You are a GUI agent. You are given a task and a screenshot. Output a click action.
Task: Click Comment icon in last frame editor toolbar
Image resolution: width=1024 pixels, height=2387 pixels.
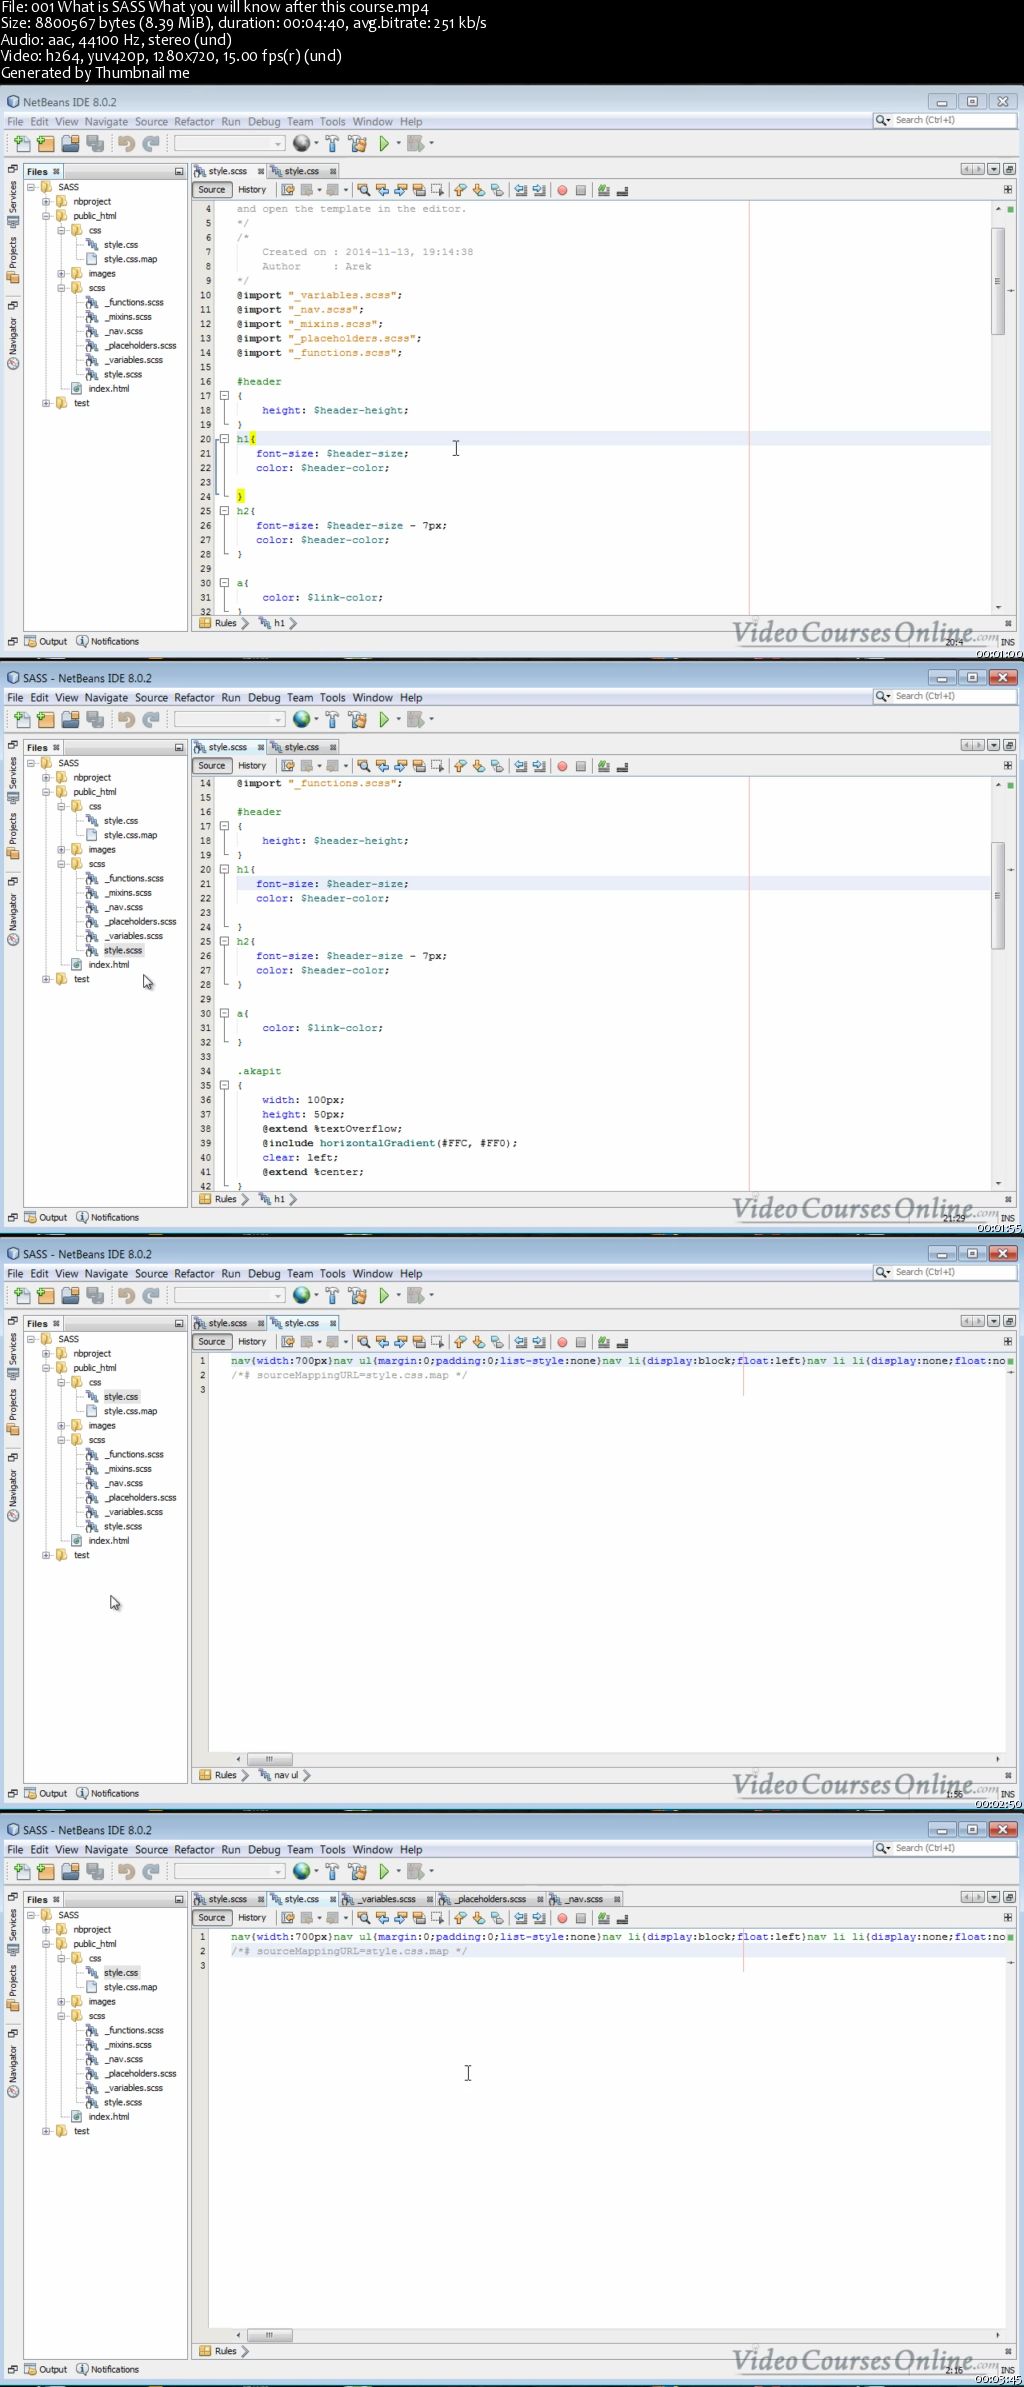point(604,1918)
